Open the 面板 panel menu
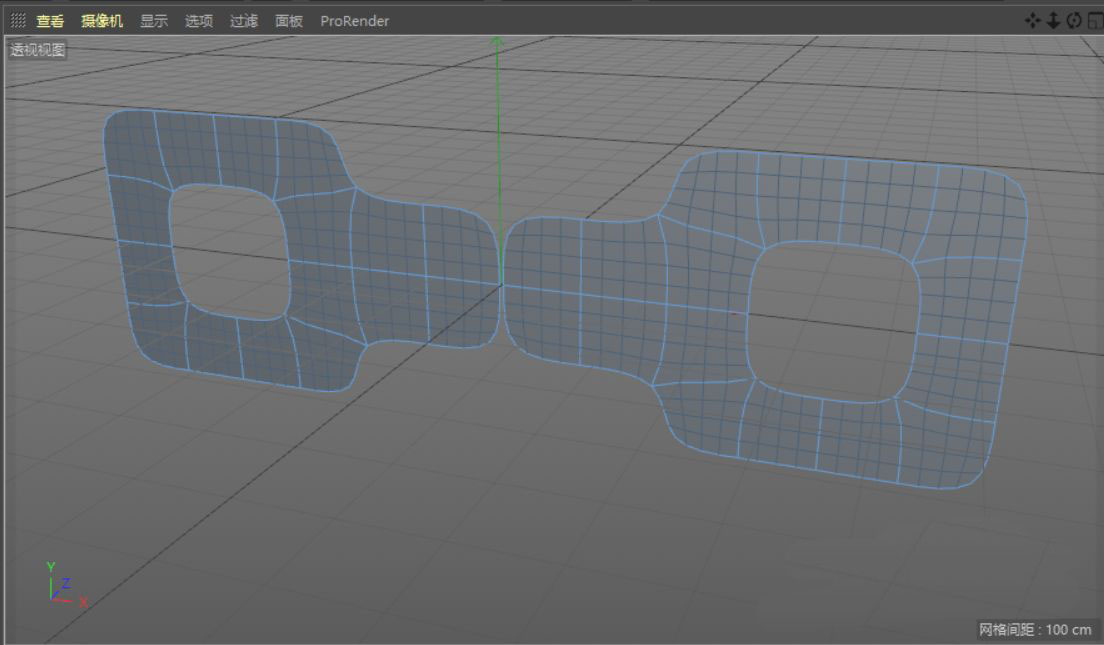The height and width of the screenshot is (645, 1104). (289, 21)
